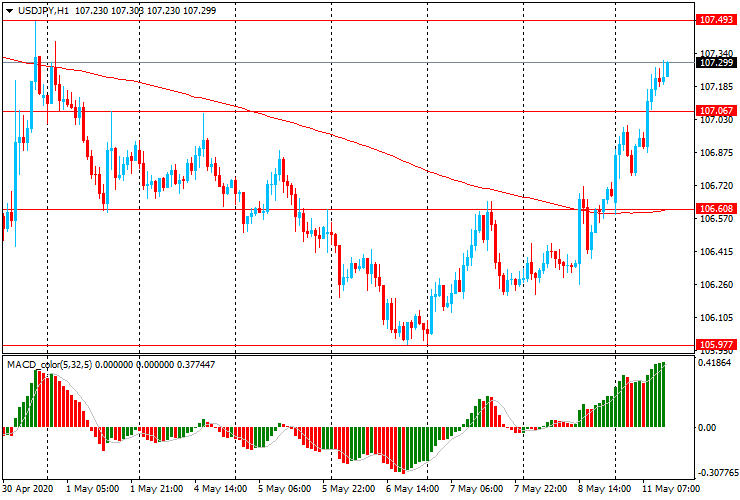This screenshot has height=500, width=740.
Task: Click the 1 May 05:00 time axis label
Action: (92, 488)
